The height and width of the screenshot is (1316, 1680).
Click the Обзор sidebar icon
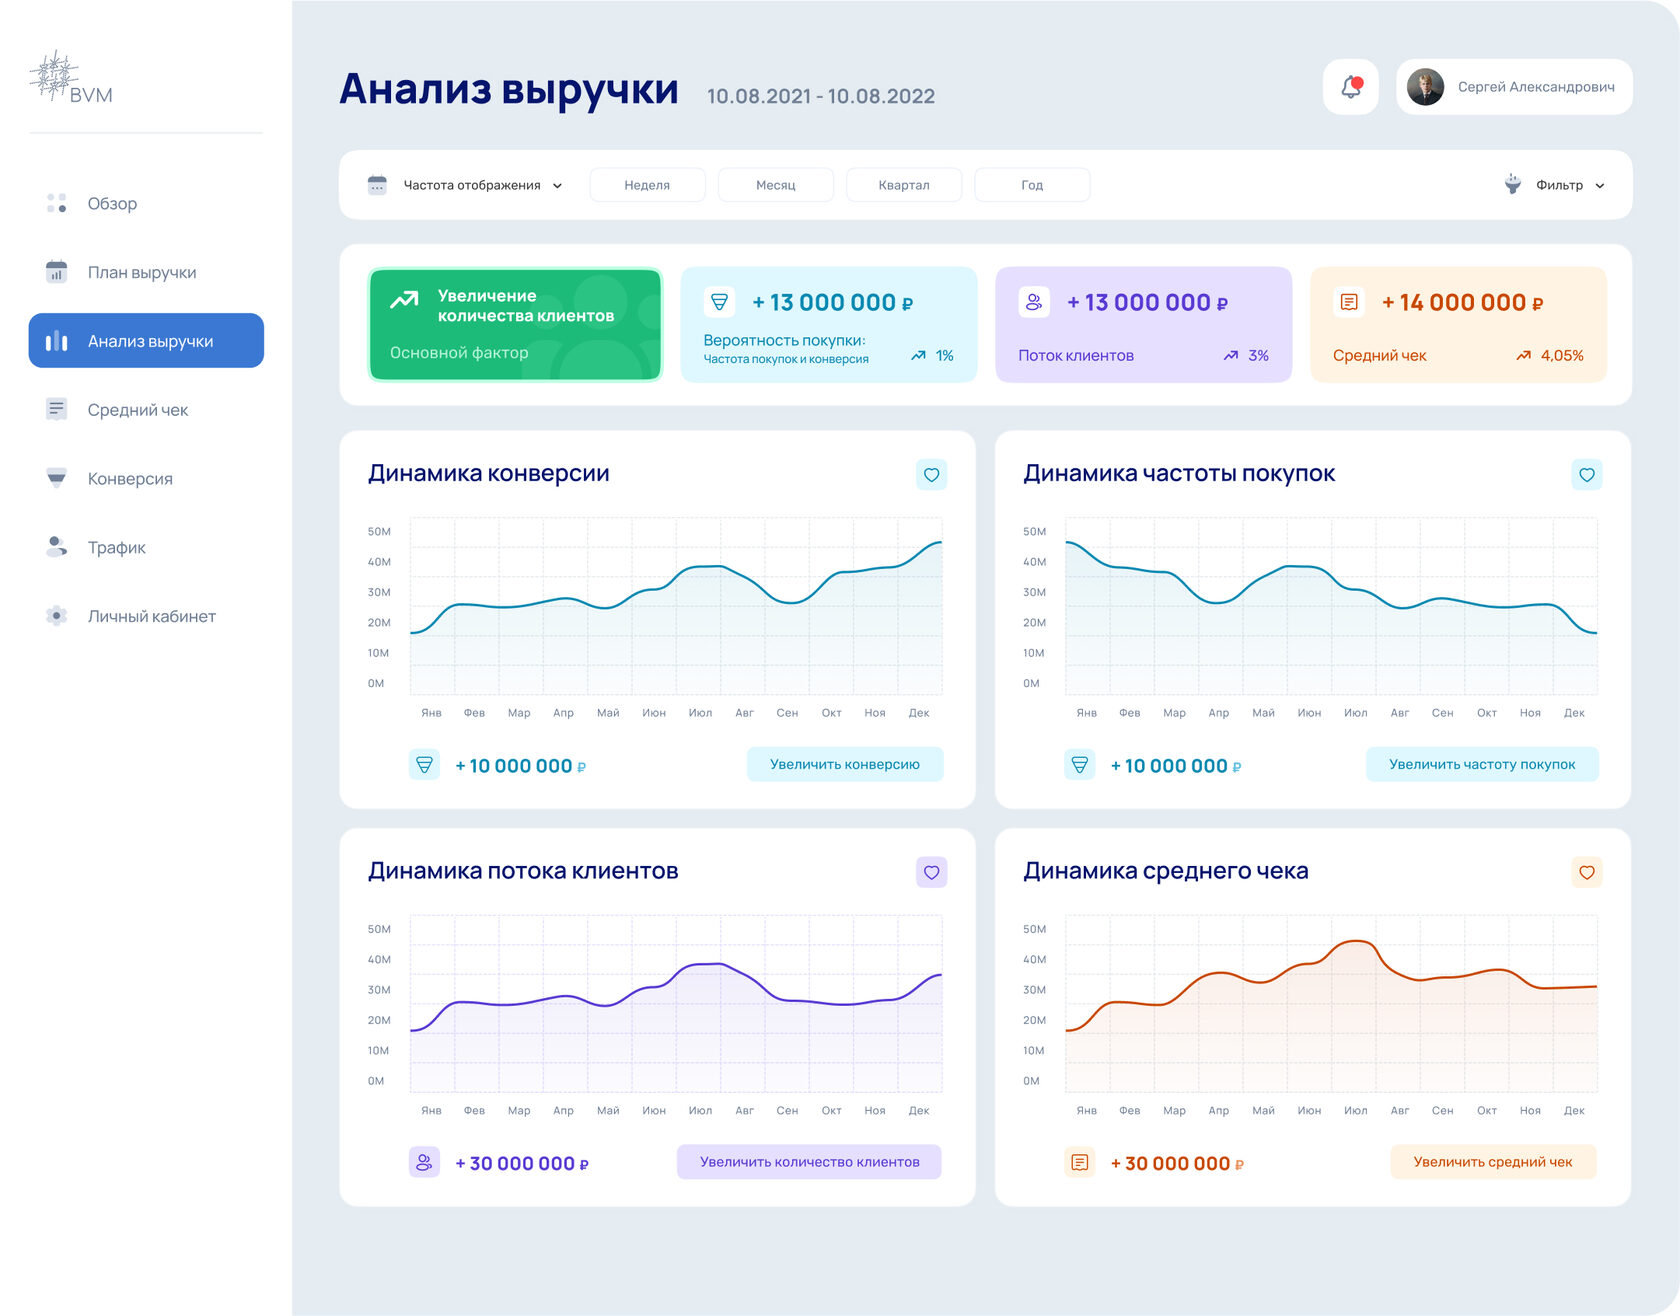pos(57,203)
